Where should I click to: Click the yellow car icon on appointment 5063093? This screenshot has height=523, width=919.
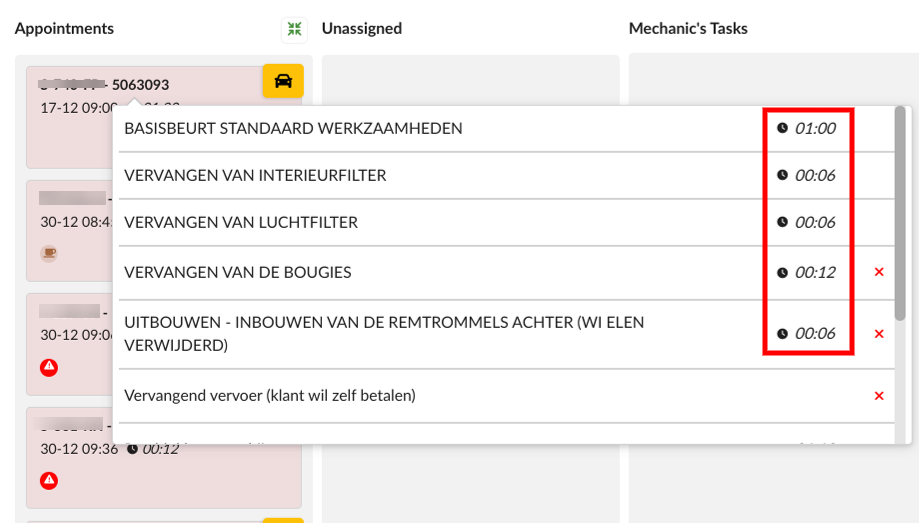[283, 81]
